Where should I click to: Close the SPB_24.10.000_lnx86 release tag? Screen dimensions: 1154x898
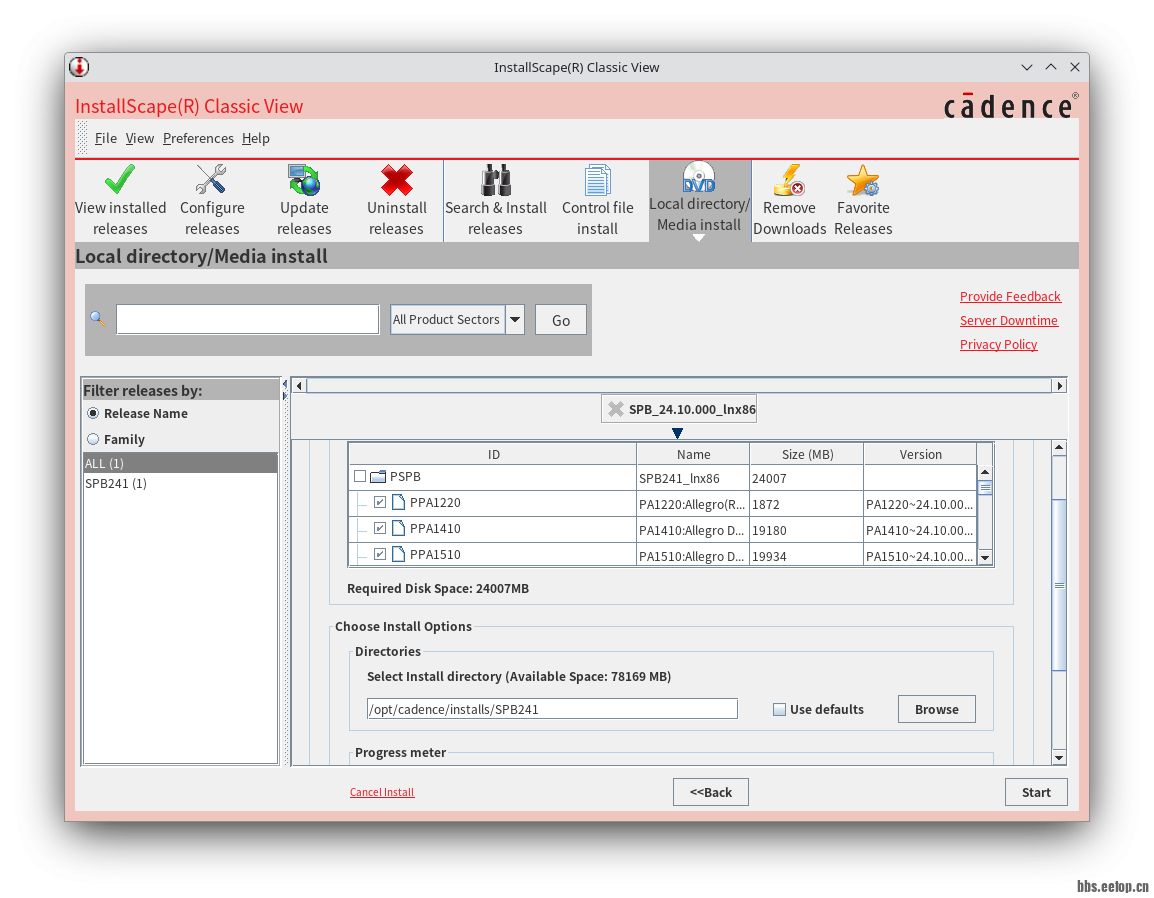click(x=616, y=409)
